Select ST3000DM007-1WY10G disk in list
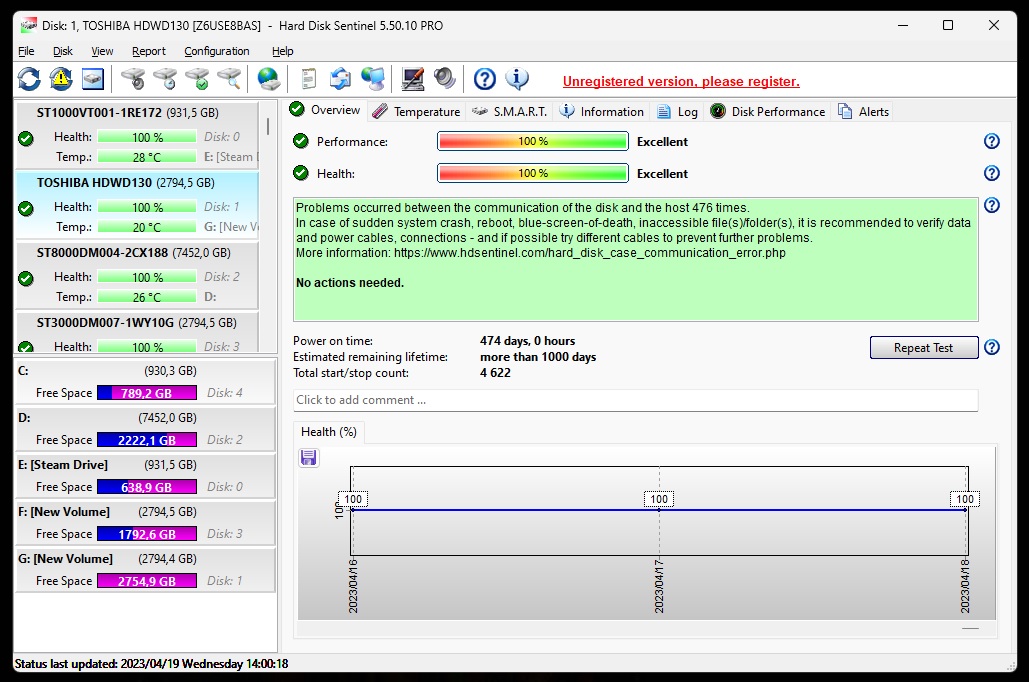Screen dimensions: 1029x682 pos(137,332)
